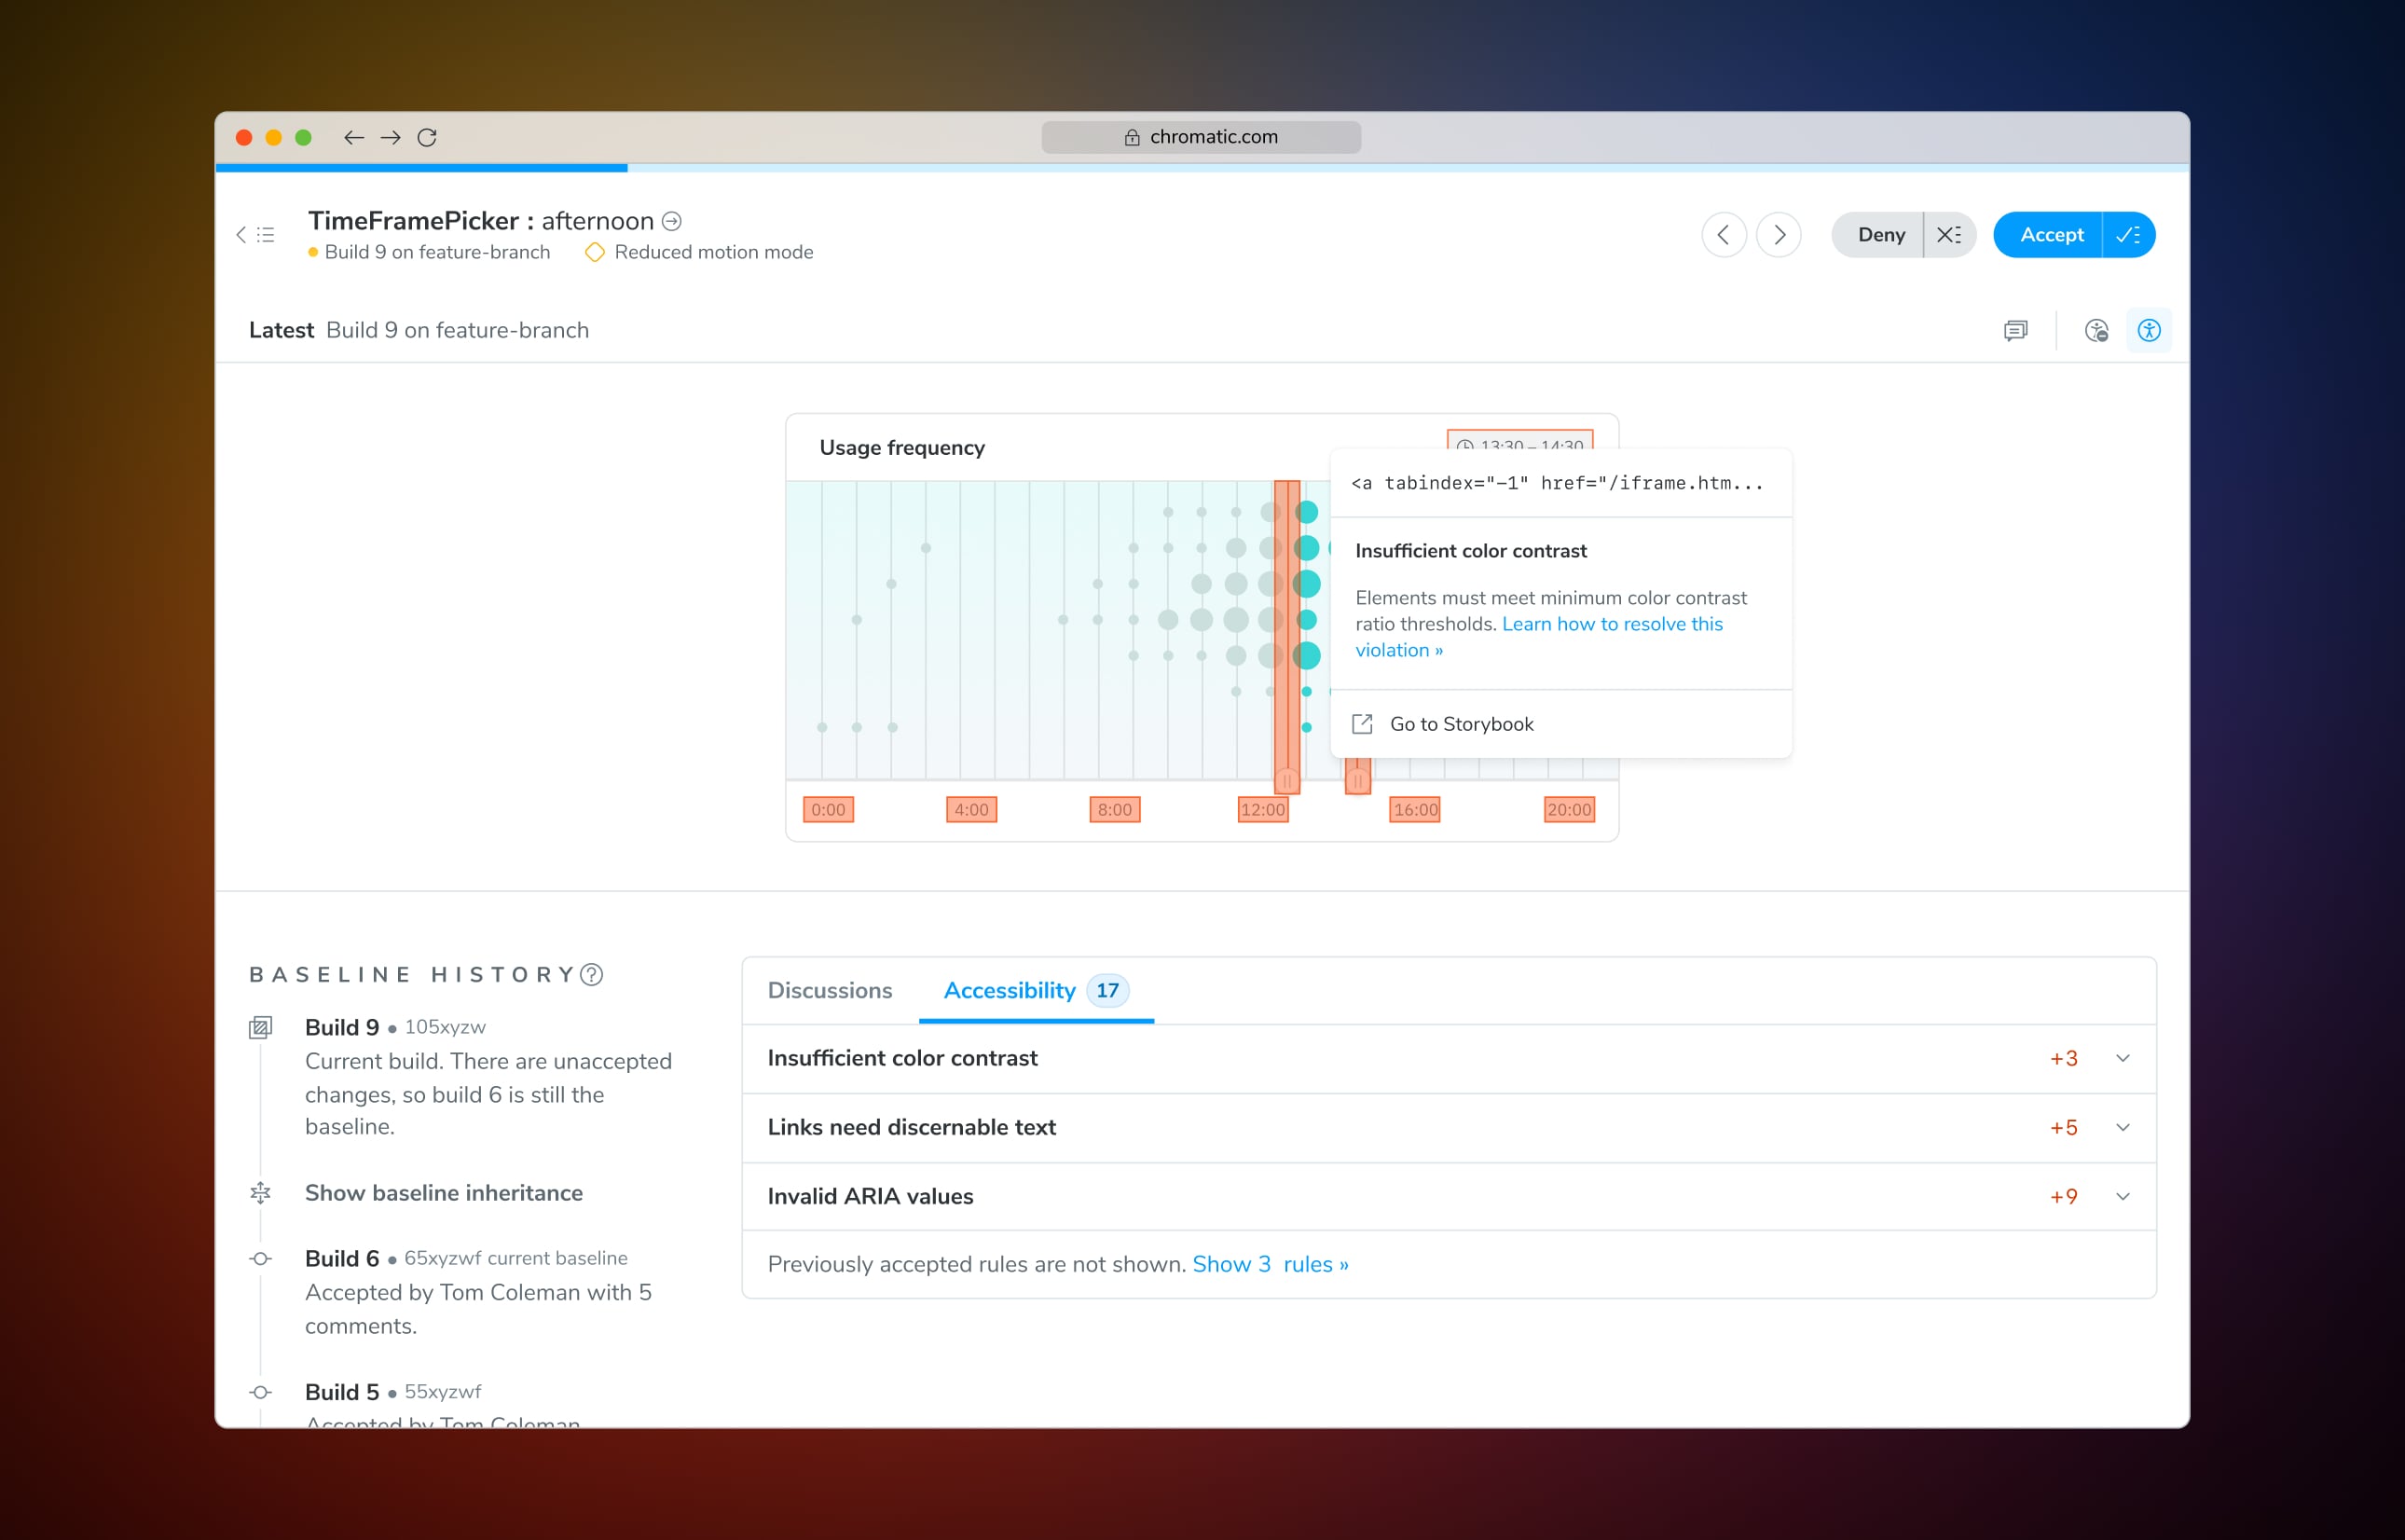Go to the previous story arrow
This screenshot has width=2405, height=1540.
click(x=1723, y=235)
